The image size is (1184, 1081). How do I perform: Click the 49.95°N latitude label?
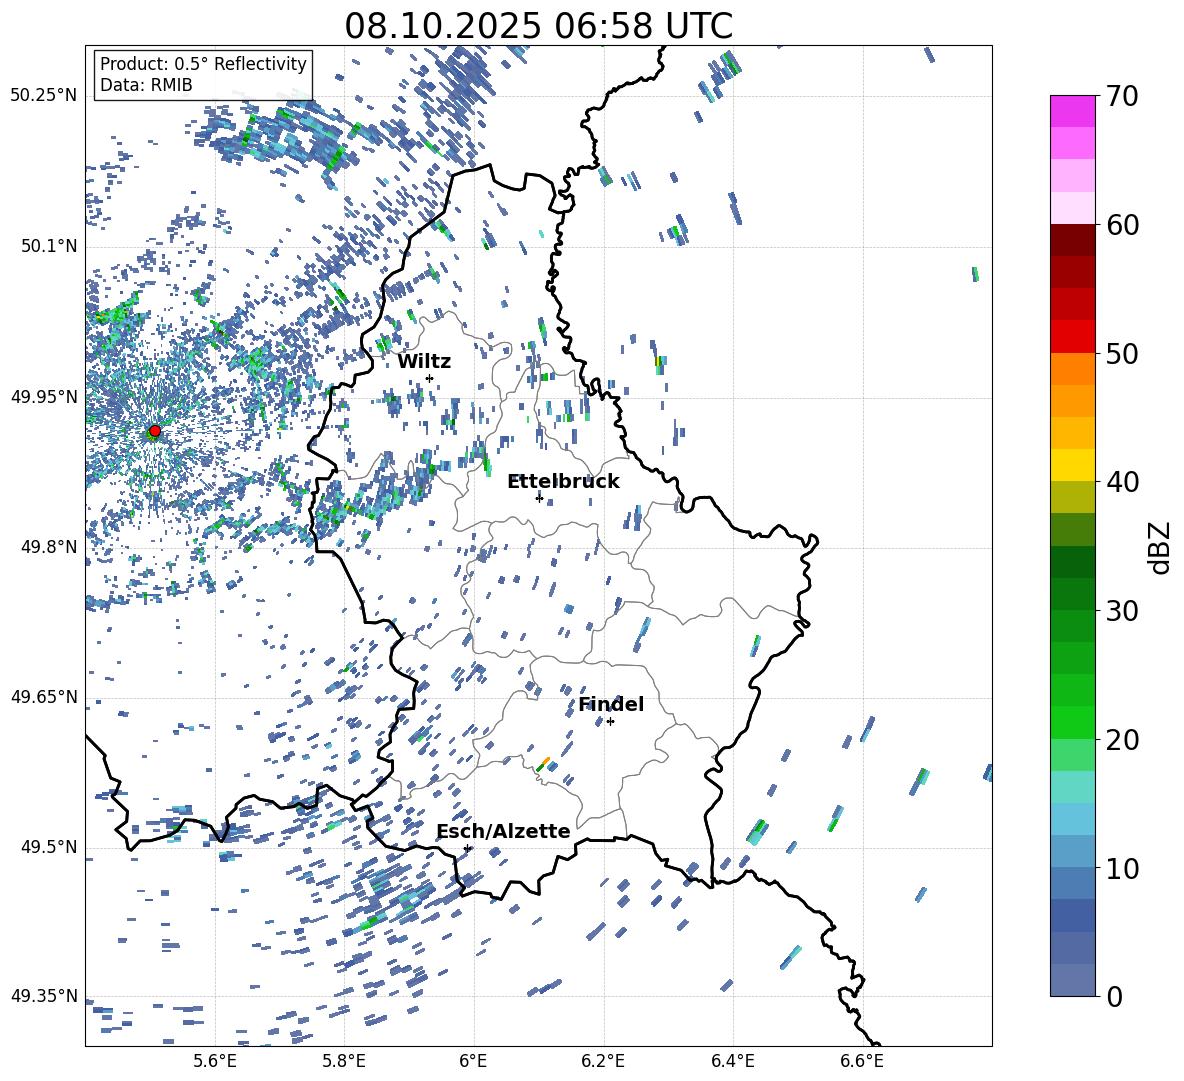click(x=44, y=397)
